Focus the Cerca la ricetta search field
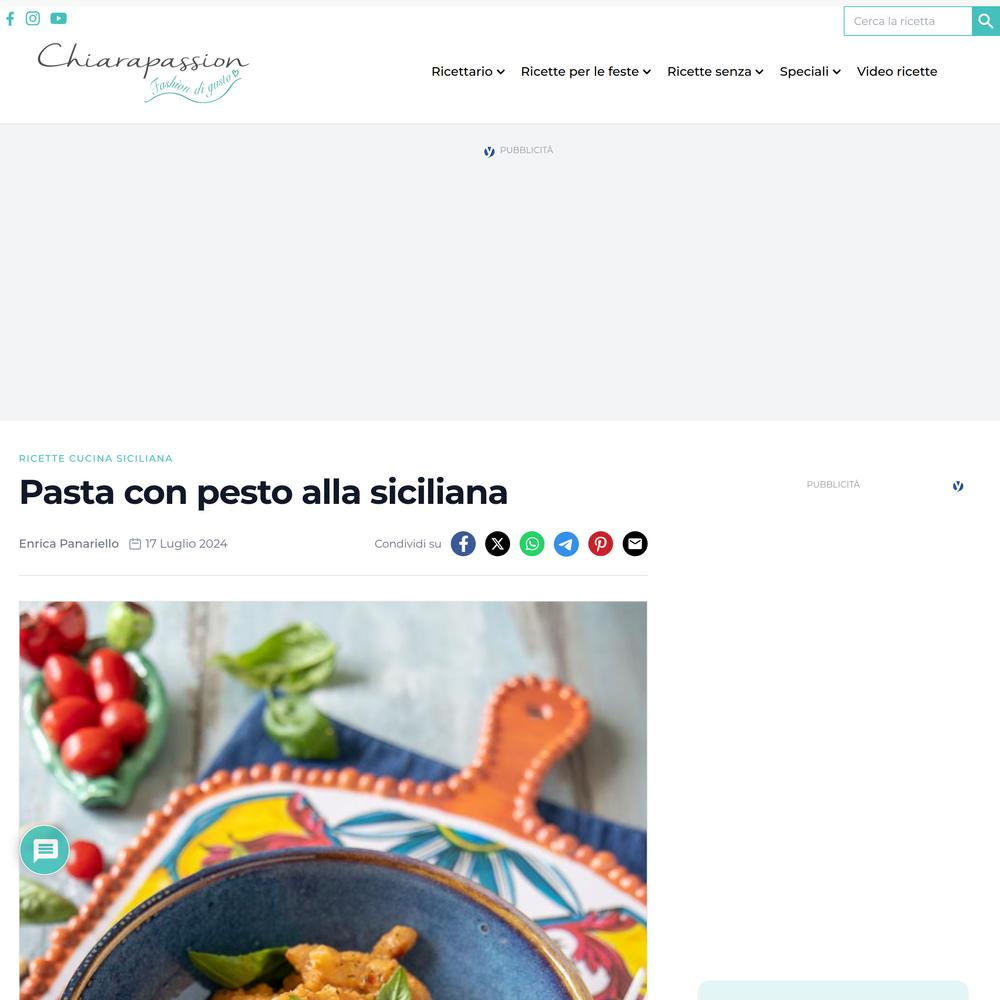 908,21
